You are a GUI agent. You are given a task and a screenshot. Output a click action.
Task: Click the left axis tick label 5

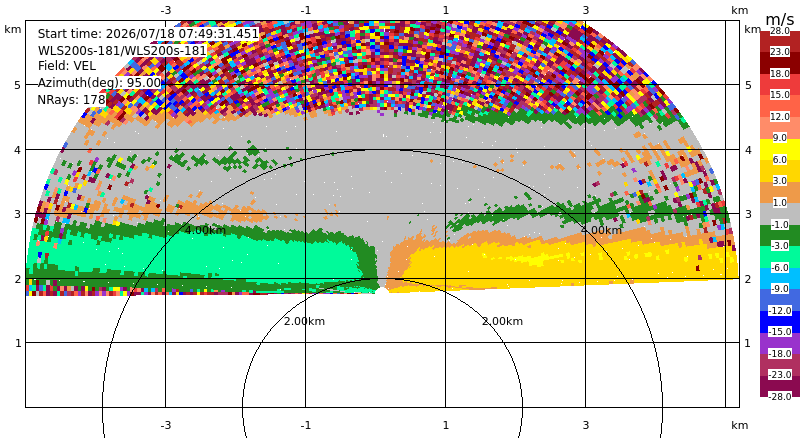pyautogui.click(x=18, y=85)
